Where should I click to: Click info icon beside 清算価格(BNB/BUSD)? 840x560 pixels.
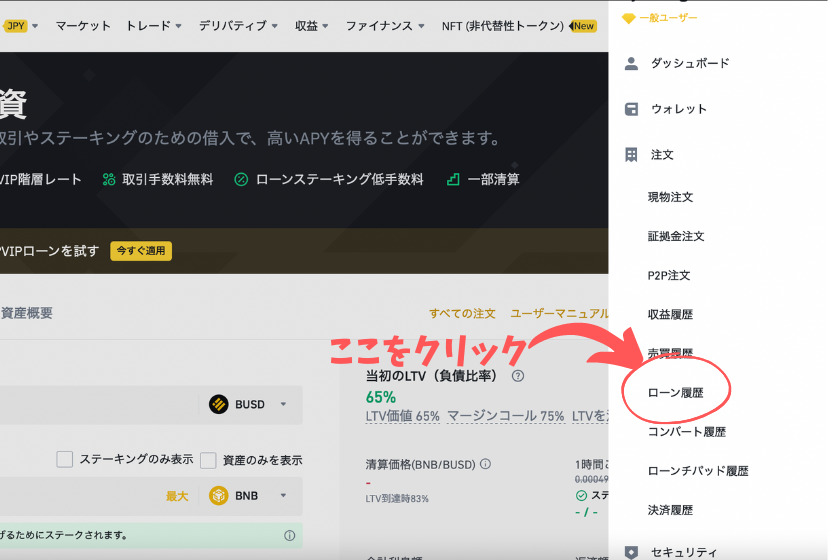click(485, 464)
